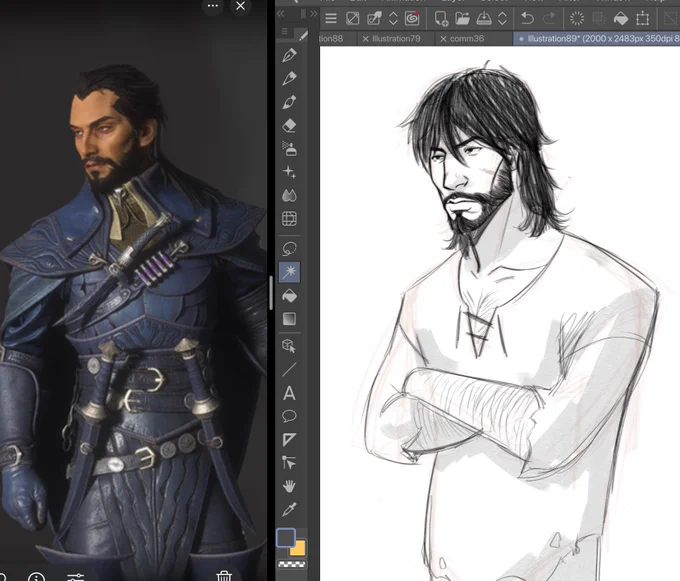Select the straight Line figure tool
The width and height of the screenshot is (680, 581).
pyautogui.click(x=289, y=369)
